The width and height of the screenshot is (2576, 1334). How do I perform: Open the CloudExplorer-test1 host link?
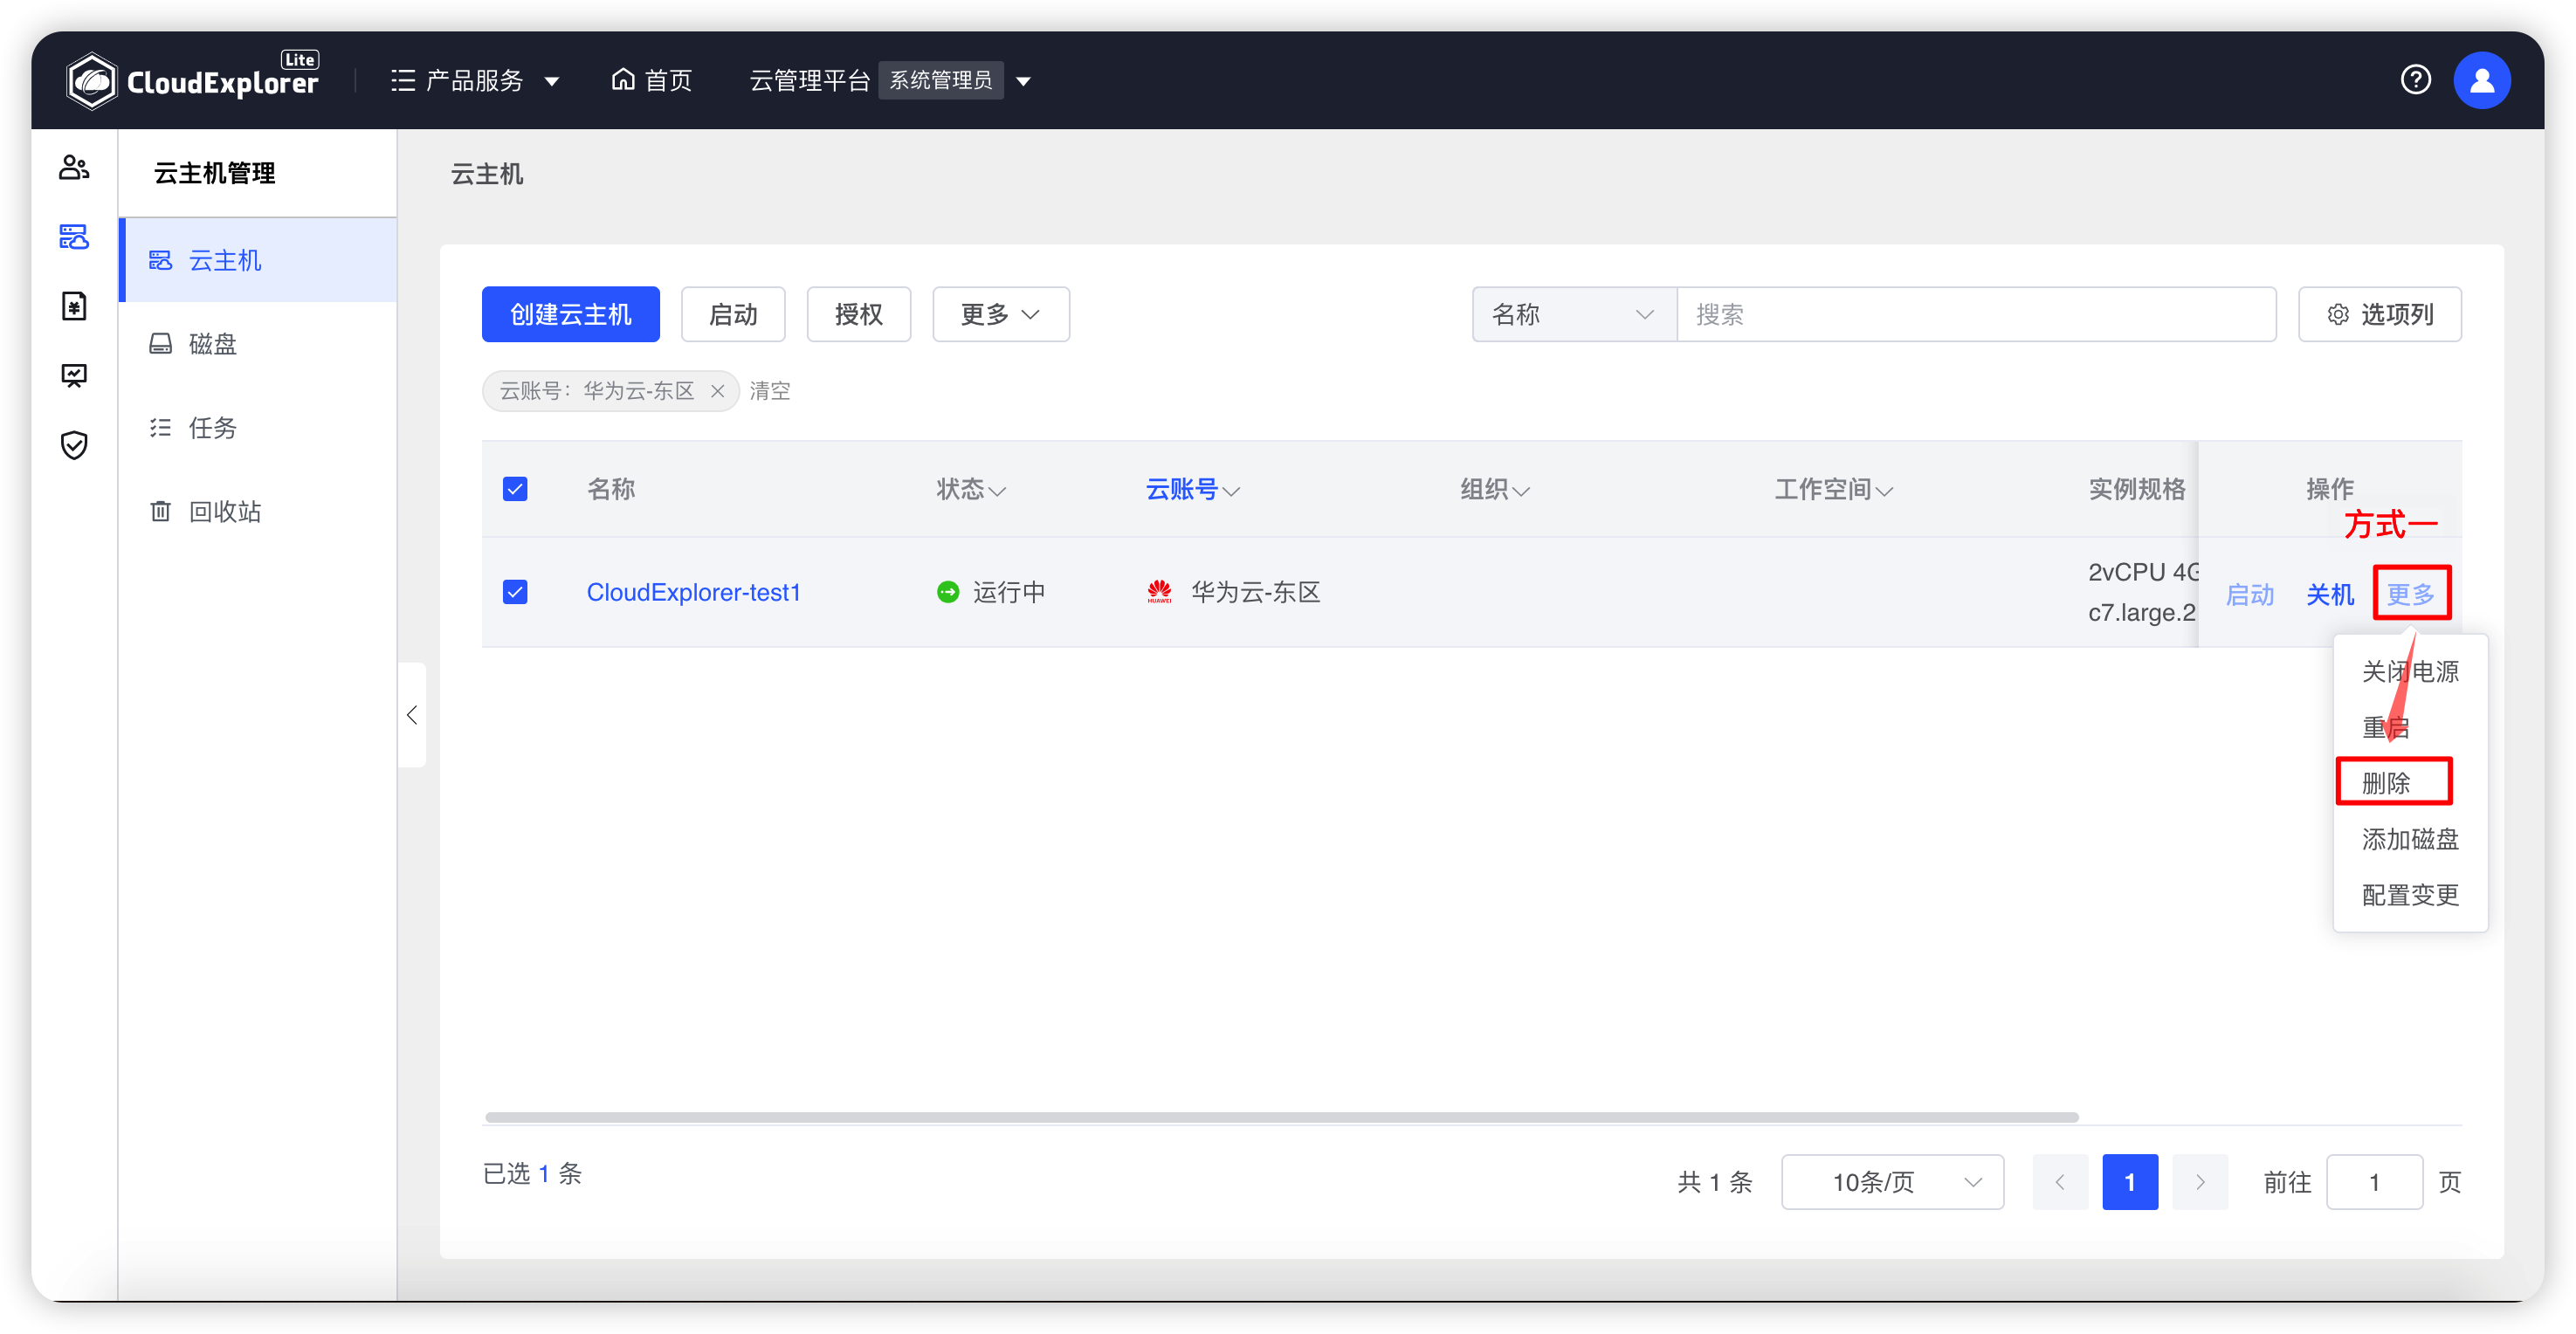693,592
